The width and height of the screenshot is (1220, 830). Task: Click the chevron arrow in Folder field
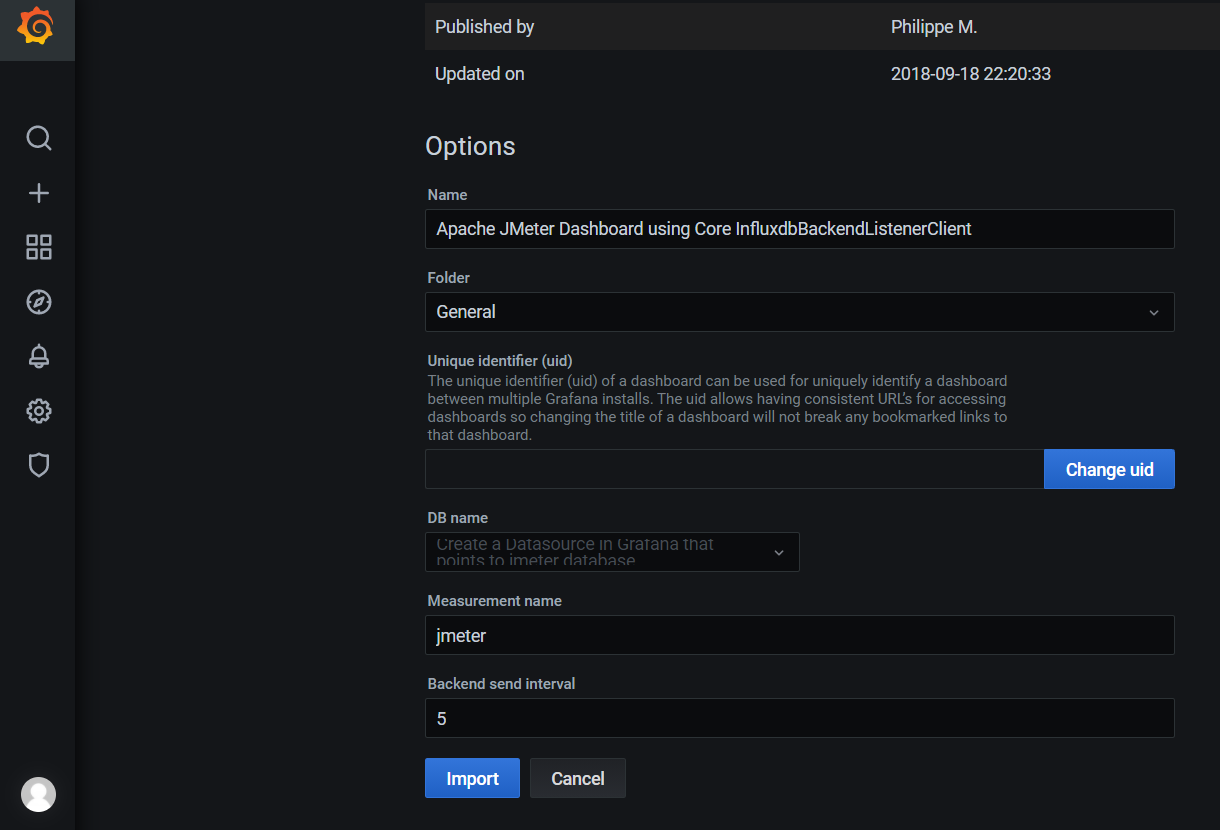click(1153, 313)
